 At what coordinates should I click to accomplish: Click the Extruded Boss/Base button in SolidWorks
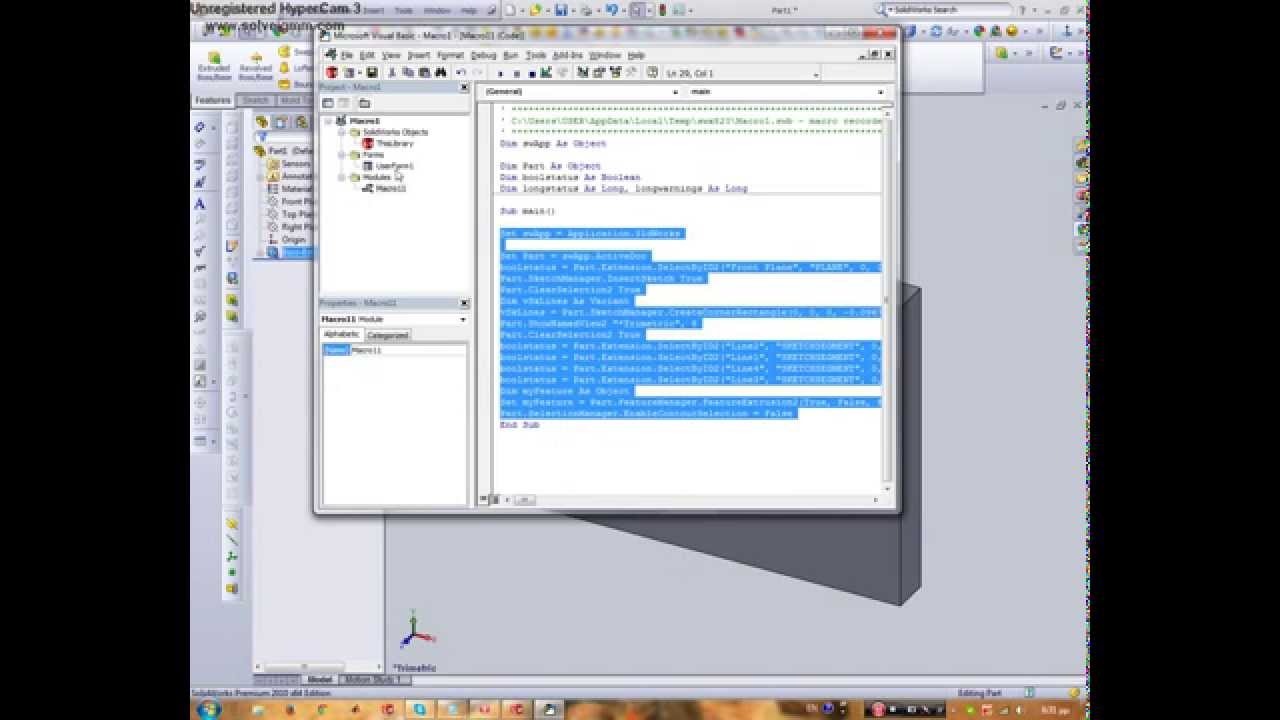pos(214,66)
